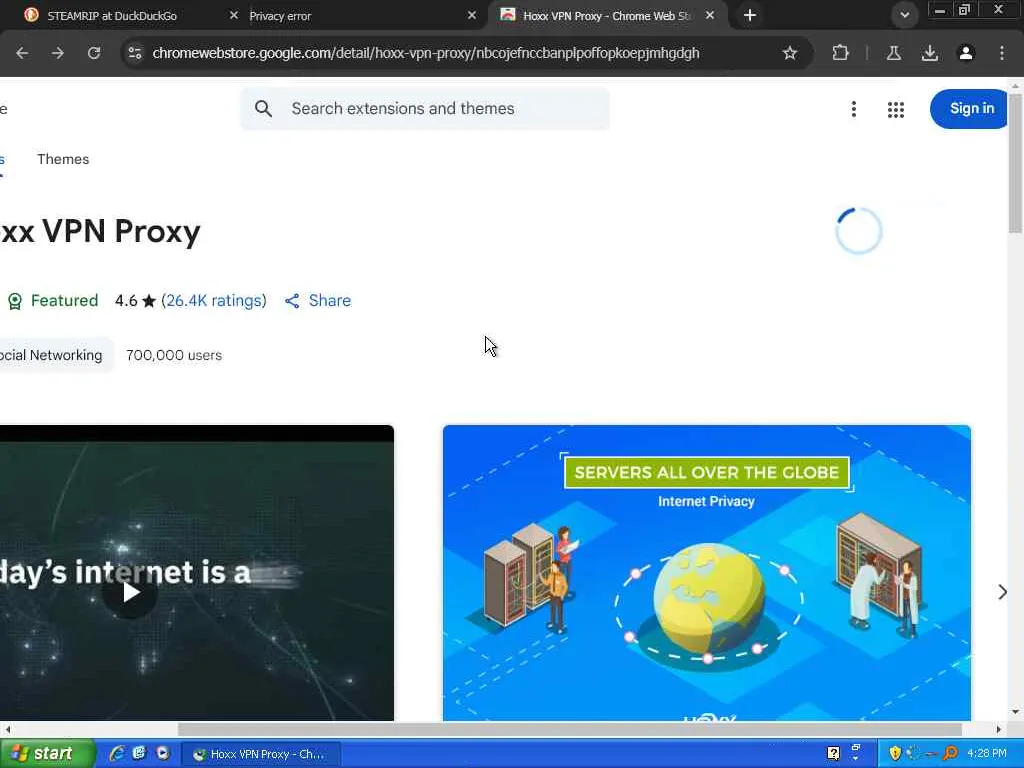Open the Extensions puzzle-piece menu
1024x768 pixels.
pyautogui.click(x=840, y=53)
